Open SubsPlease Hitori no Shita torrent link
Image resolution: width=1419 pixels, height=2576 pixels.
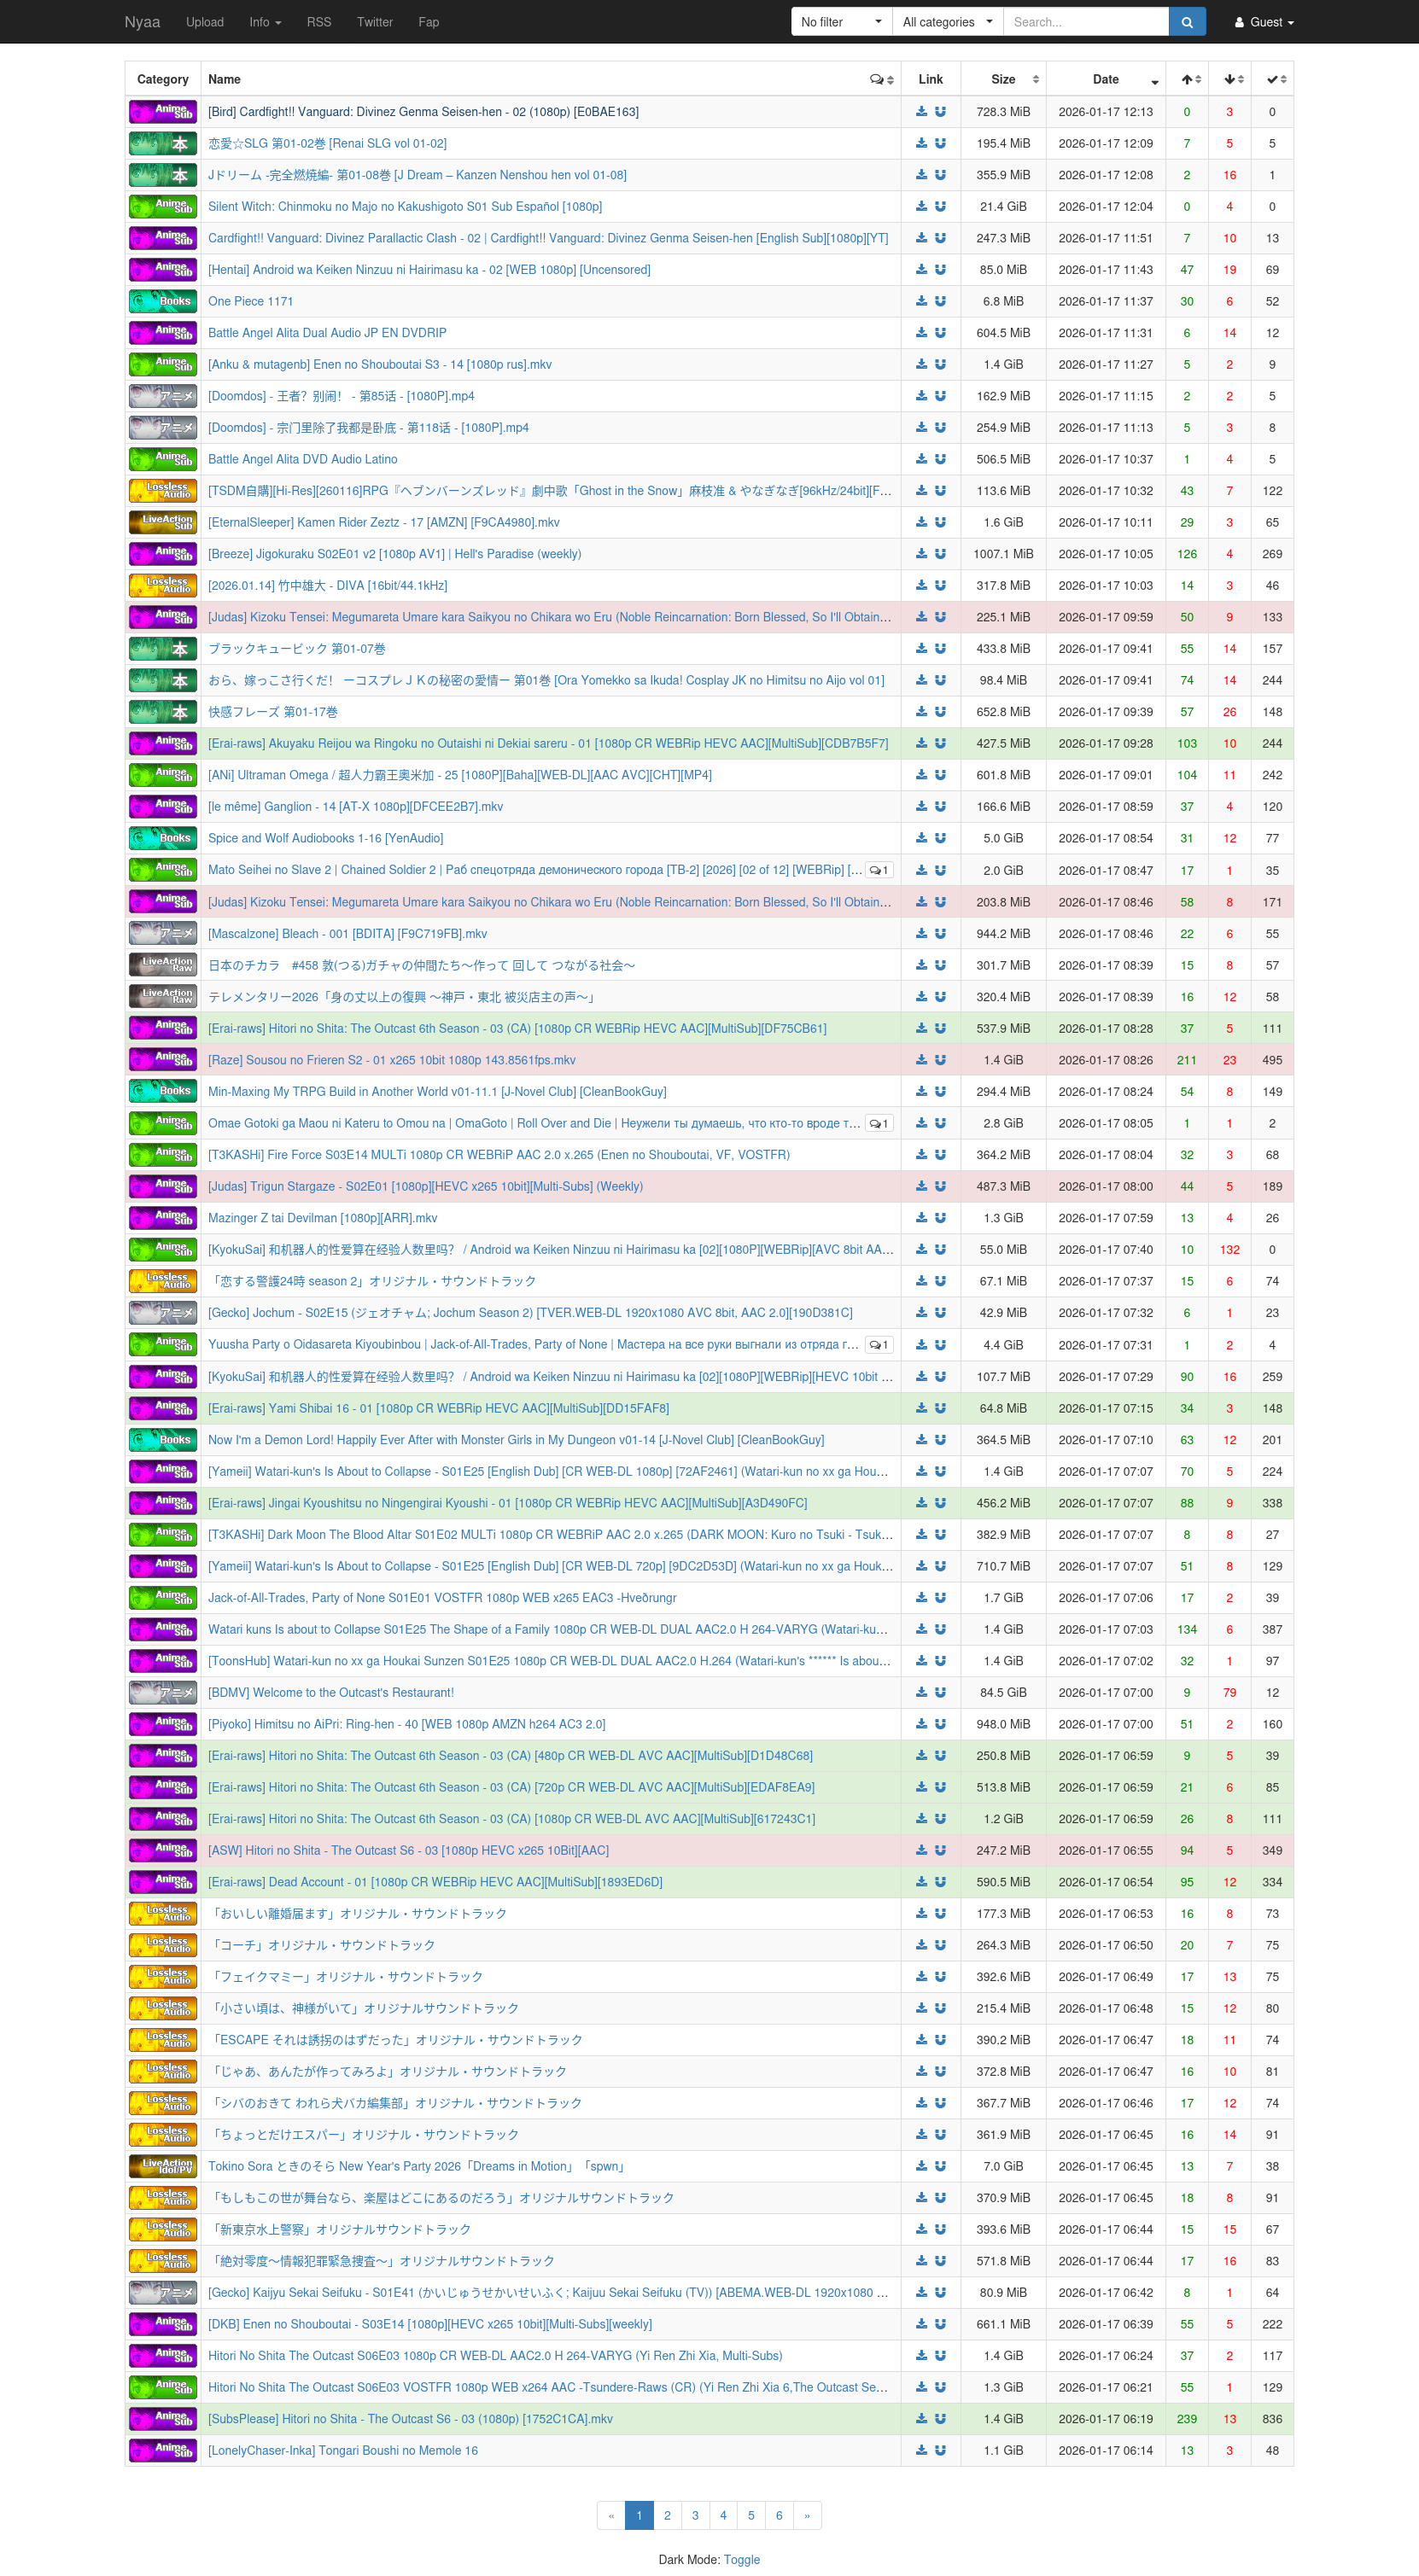pyautogui.click(x=410, y=2419)
